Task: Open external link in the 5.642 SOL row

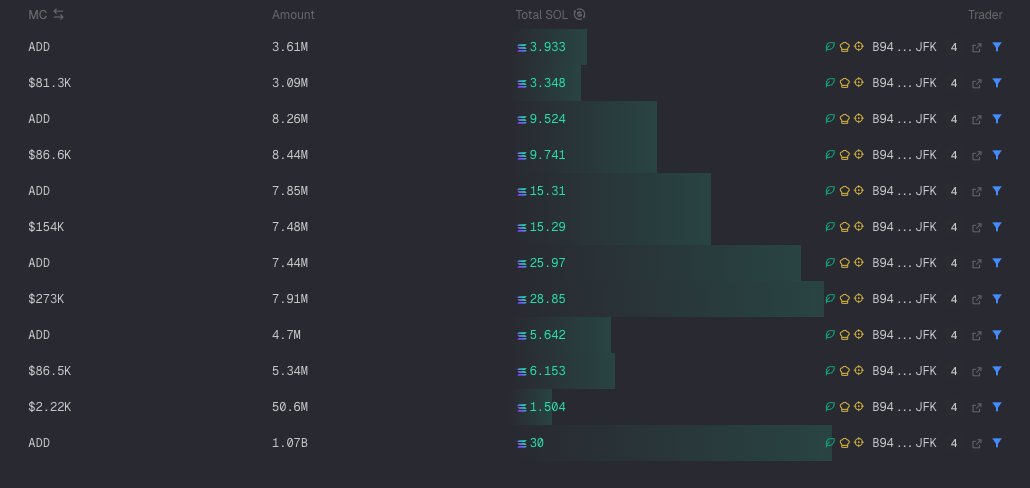Action: pos(977,336)
